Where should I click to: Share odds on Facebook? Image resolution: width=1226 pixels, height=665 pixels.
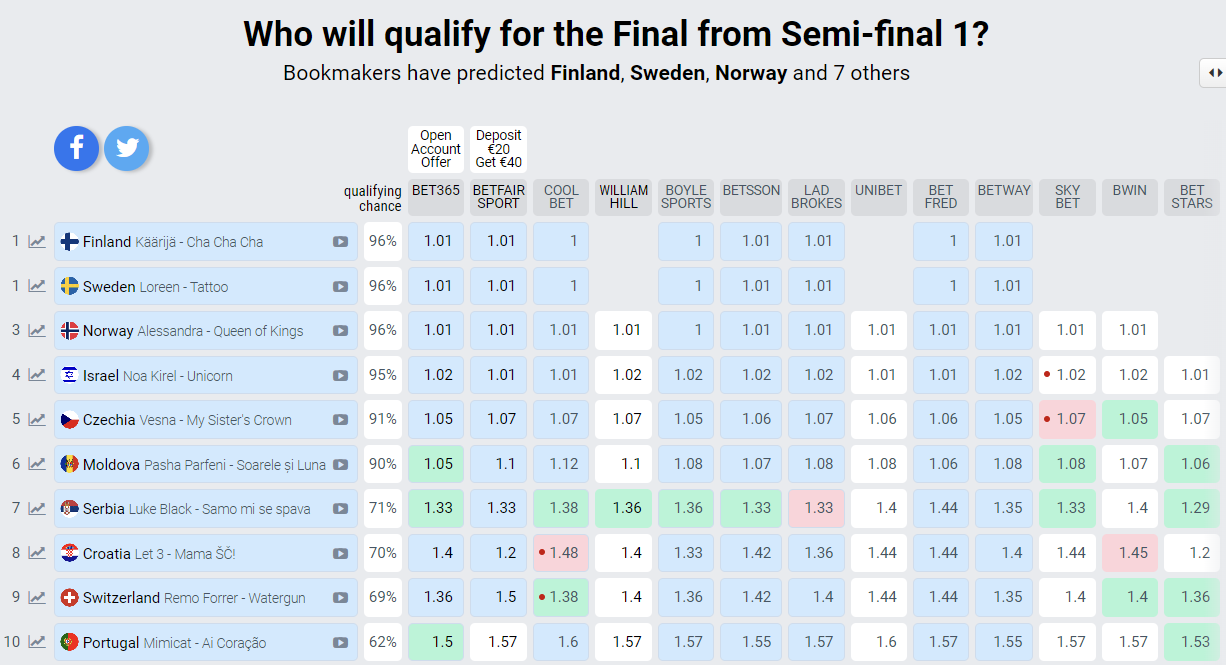(77, 149)
